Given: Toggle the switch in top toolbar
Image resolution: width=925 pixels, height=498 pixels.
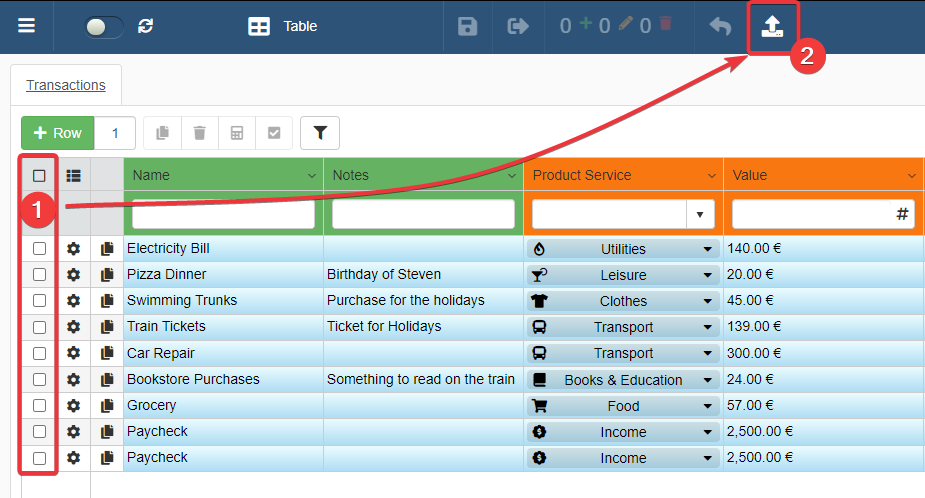Looking at the screenshot, I should coord(104,27).
